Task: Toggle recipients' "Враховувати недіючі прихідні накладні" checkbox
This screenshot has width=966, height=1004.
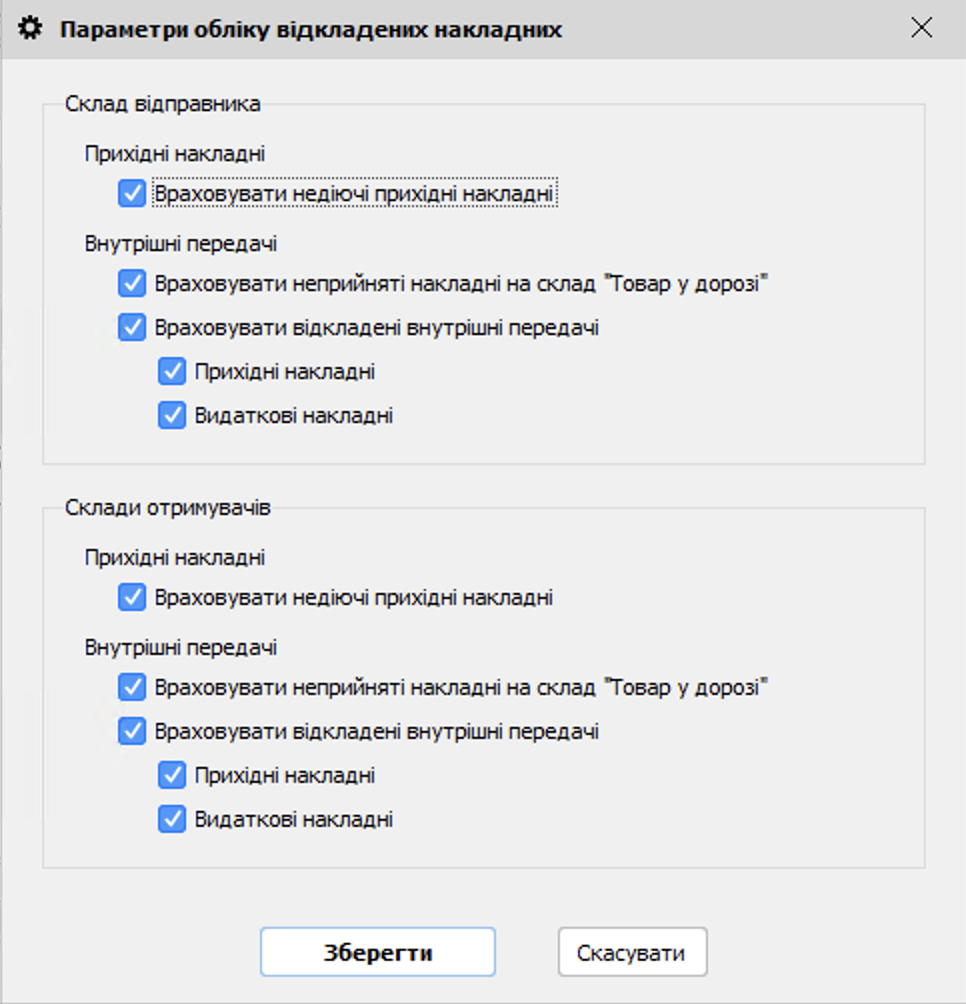Action: click(132, 598)
